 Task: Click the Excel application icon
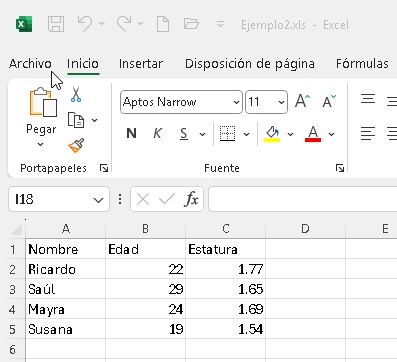coord(24,24)
